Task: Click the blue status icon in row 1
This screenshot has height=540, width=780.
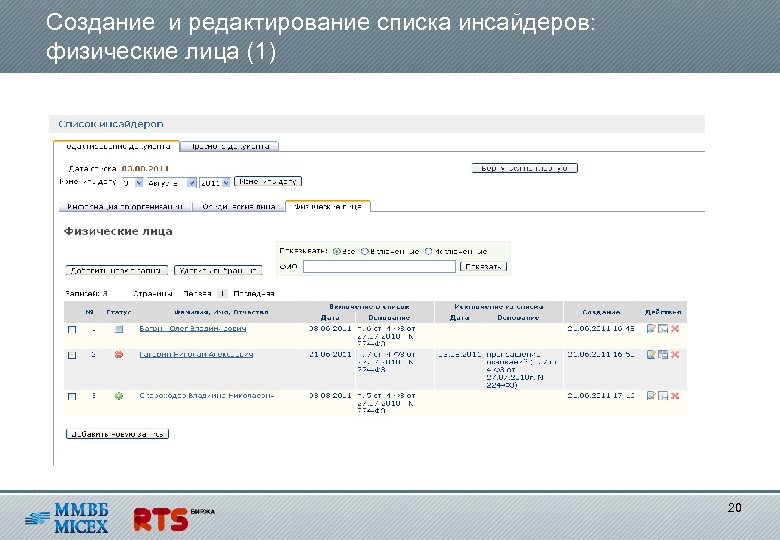Action: (x=119, y=329)
